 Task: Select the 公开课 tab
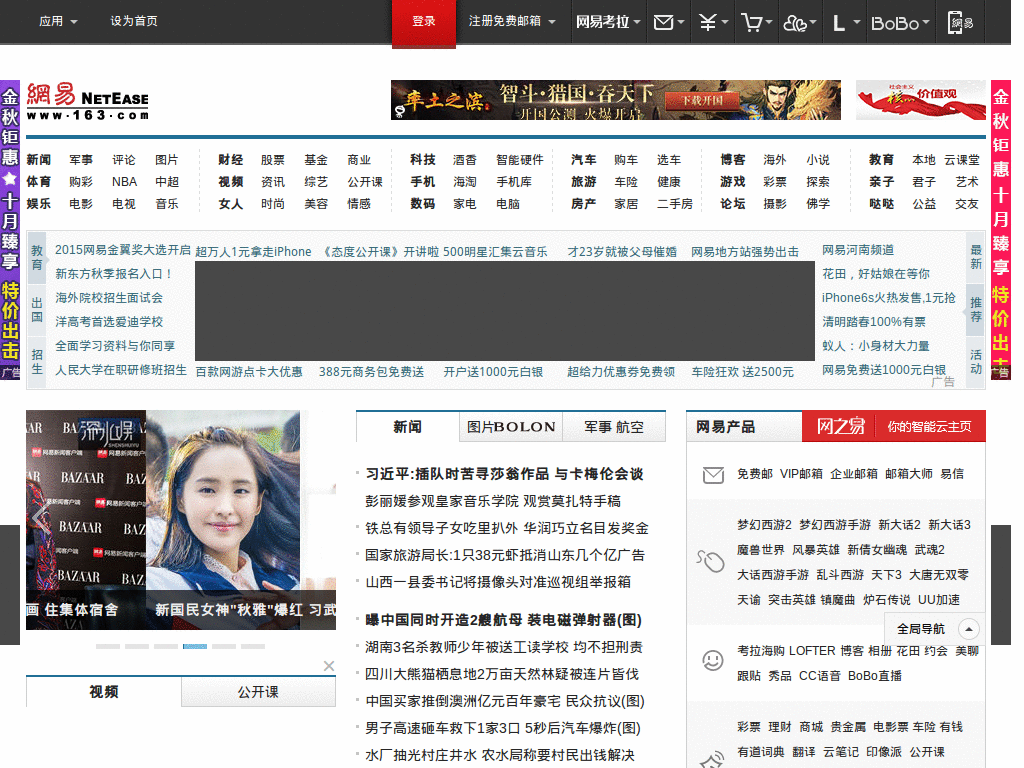pos(259,692)
